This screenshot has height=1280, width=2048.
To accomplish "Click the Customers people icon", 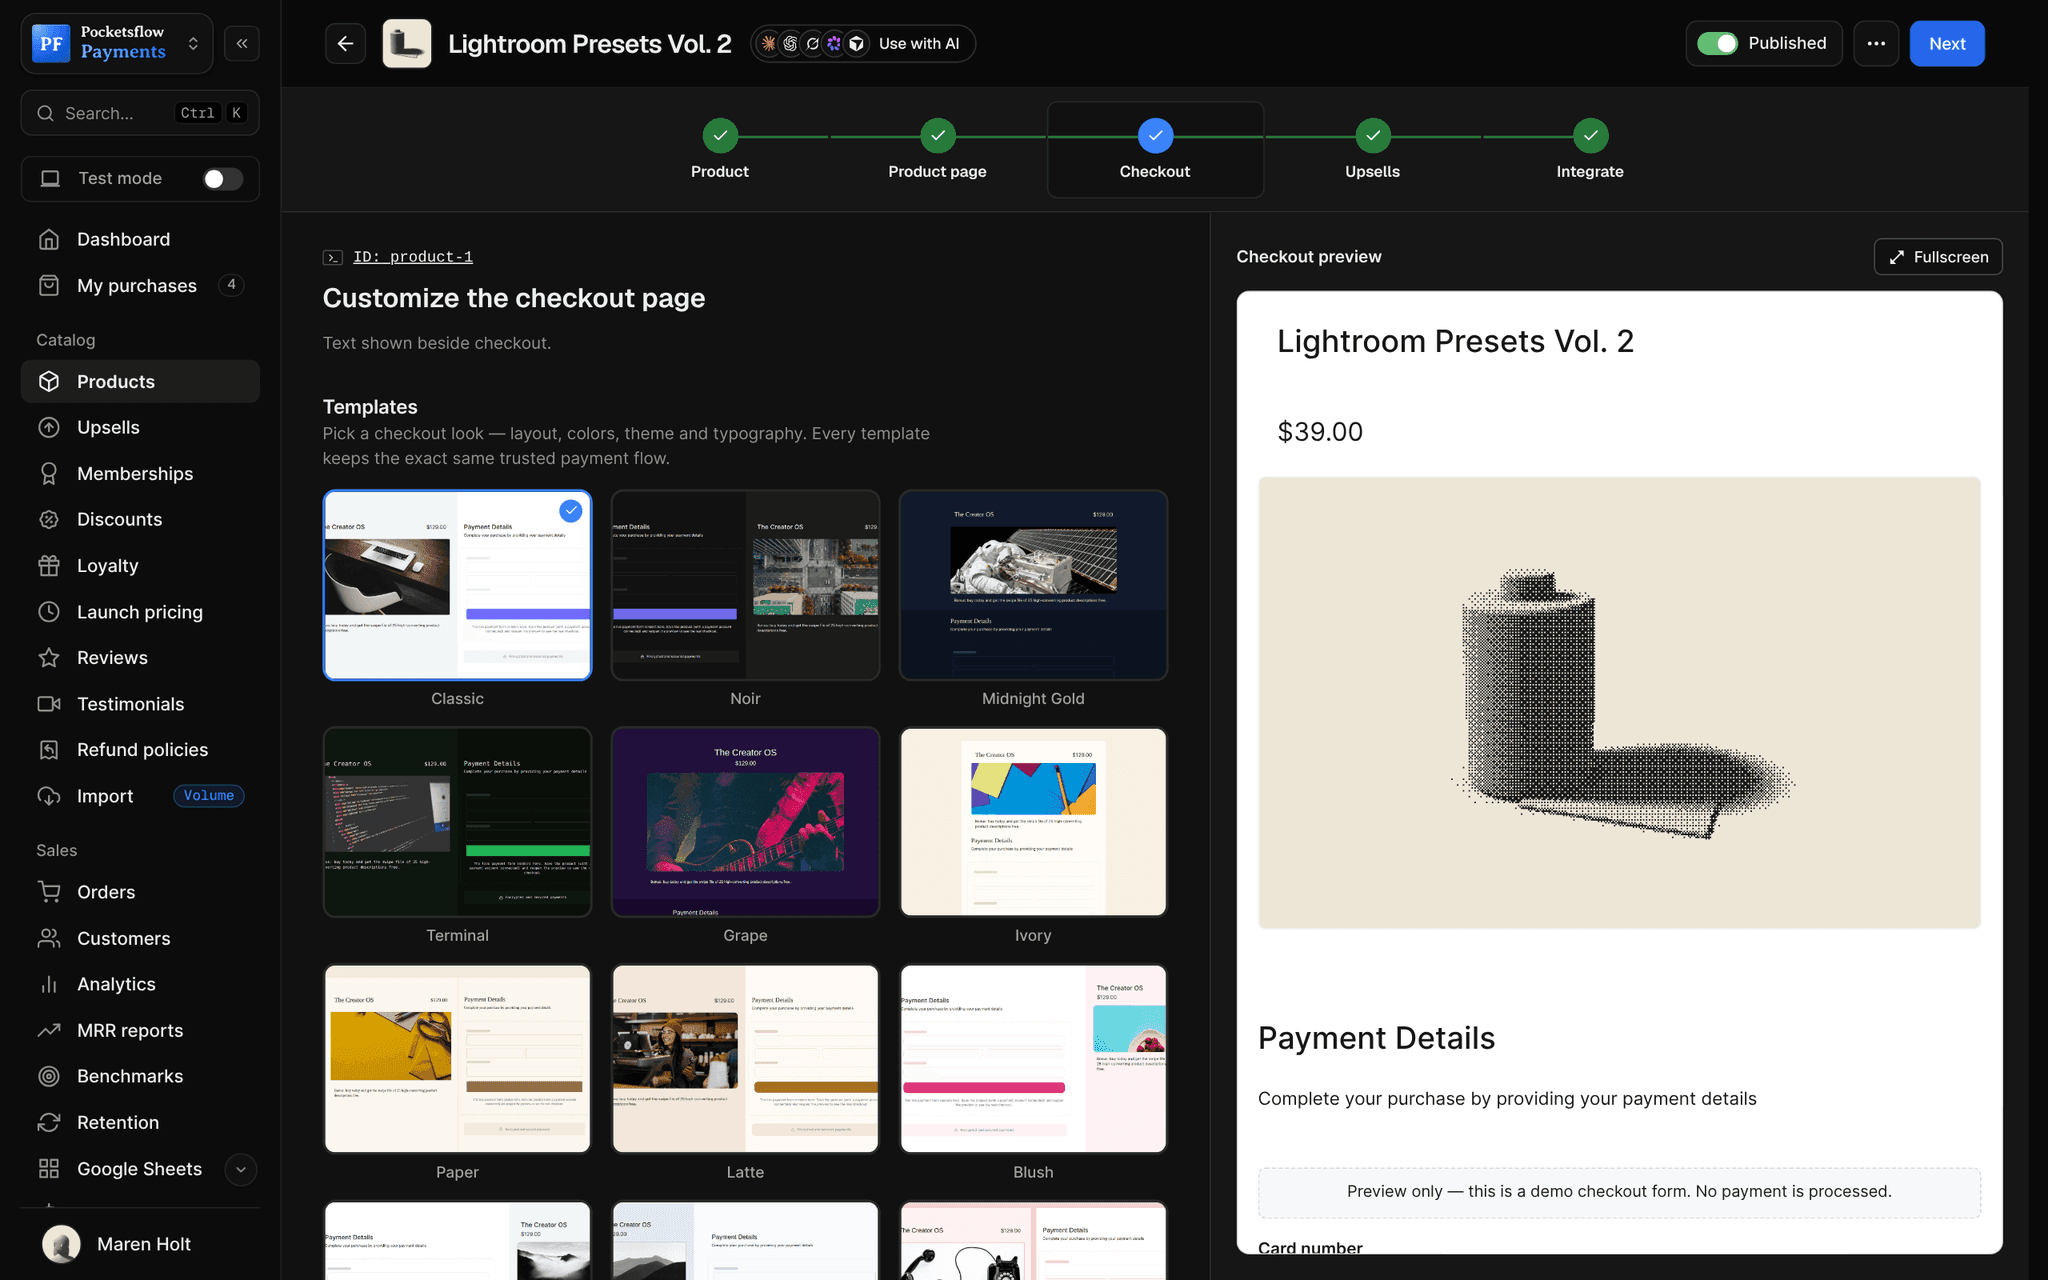I will (49, 937).
